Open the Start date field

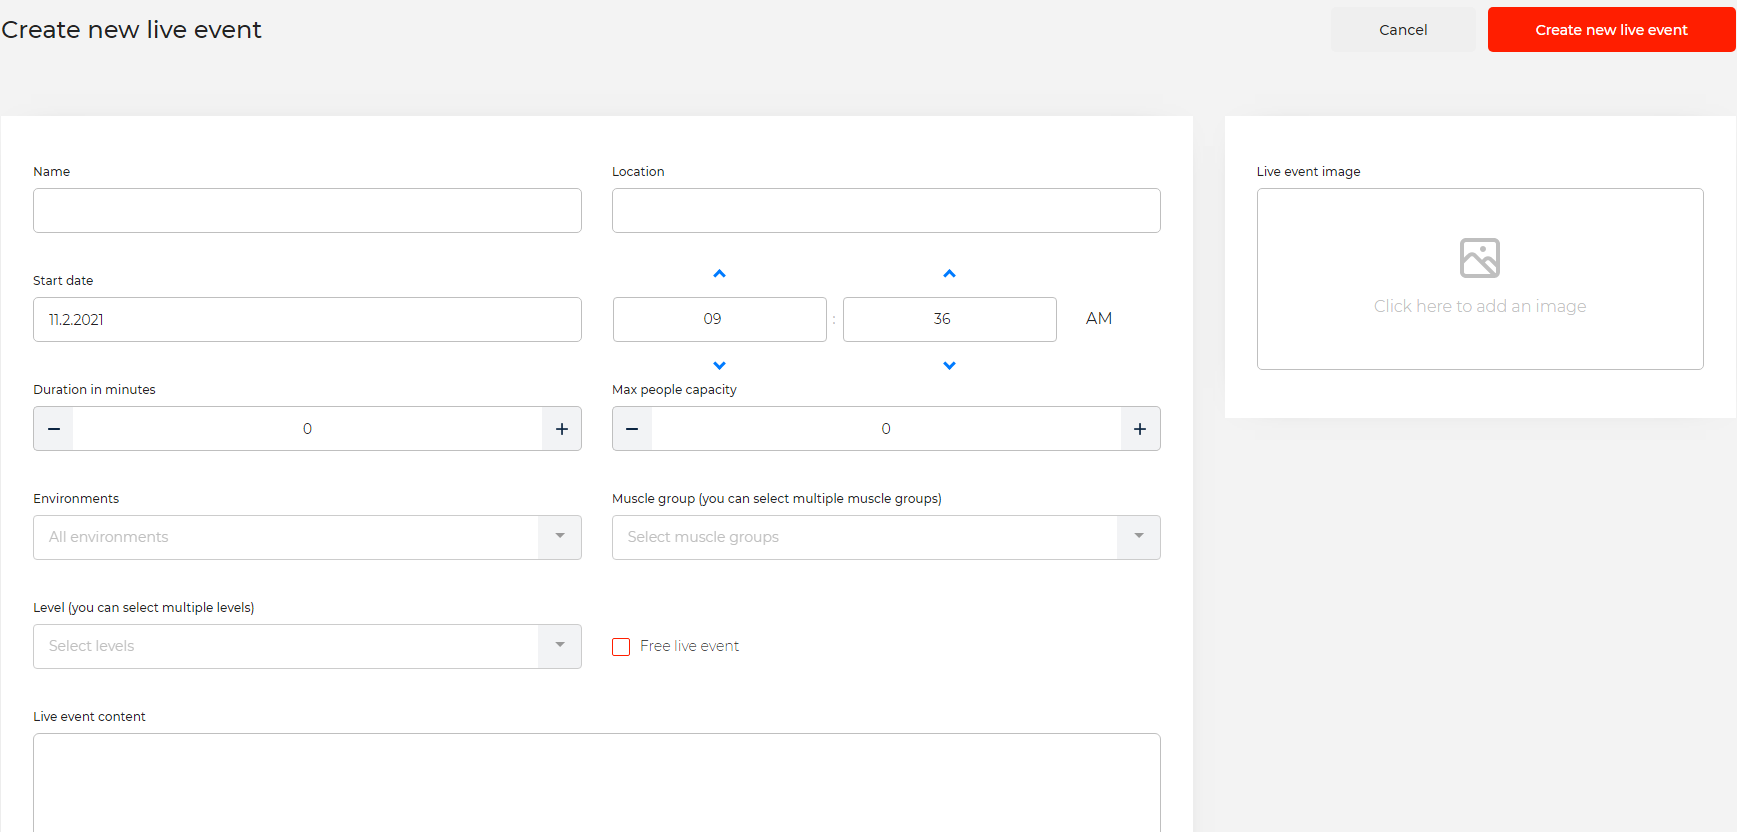coord(307,320)
